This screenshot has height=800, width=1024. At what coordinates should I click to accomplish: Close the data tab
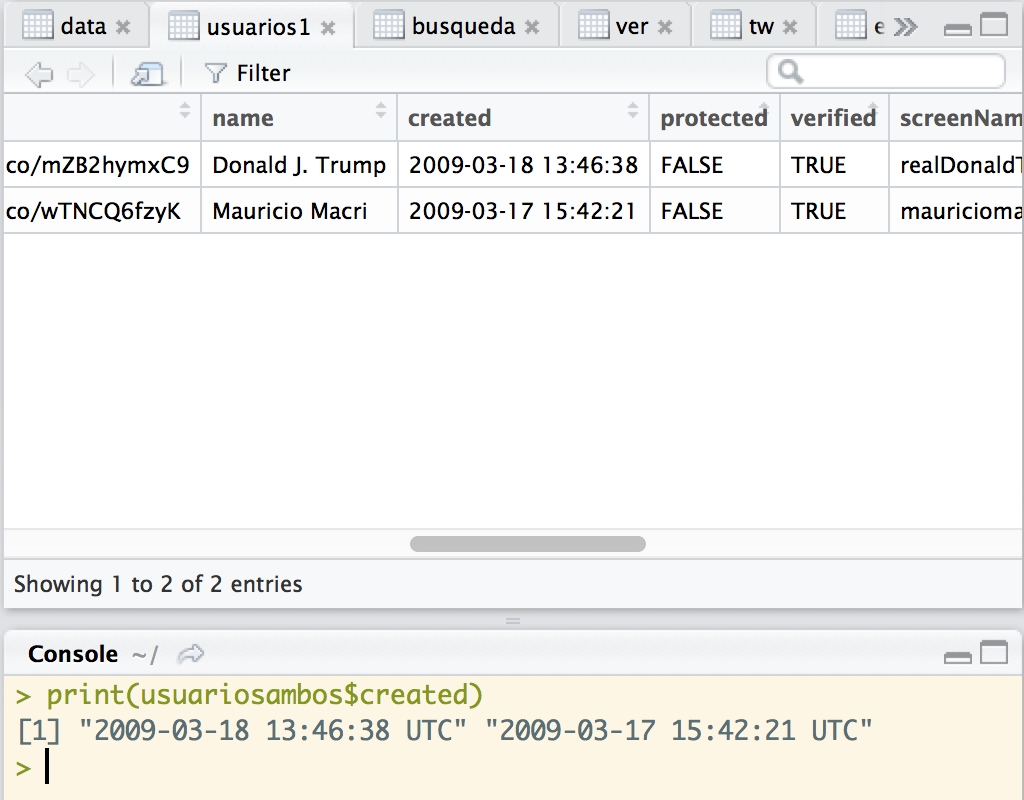(123, 27)
